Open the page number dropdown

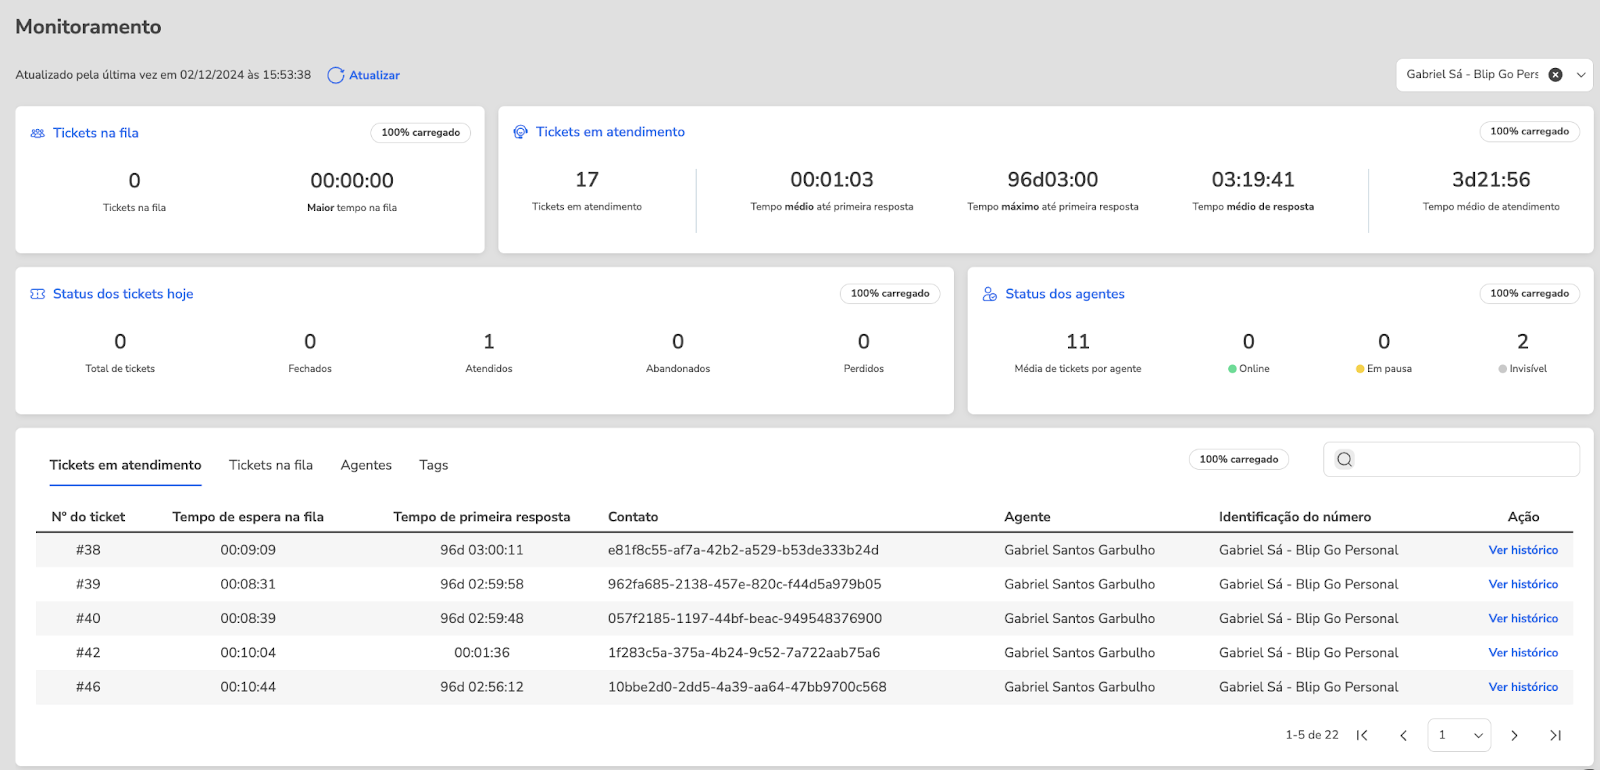(1459, 735)
